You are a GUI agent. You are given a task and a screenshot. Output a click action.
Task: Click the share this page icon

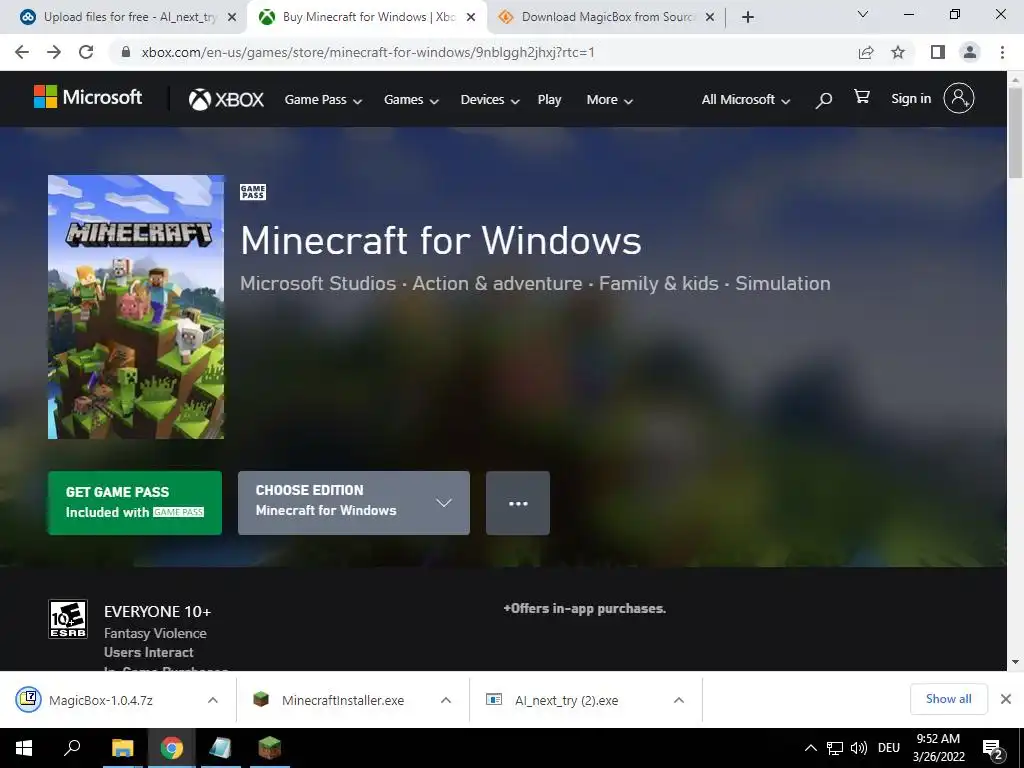tap(866, 52)
